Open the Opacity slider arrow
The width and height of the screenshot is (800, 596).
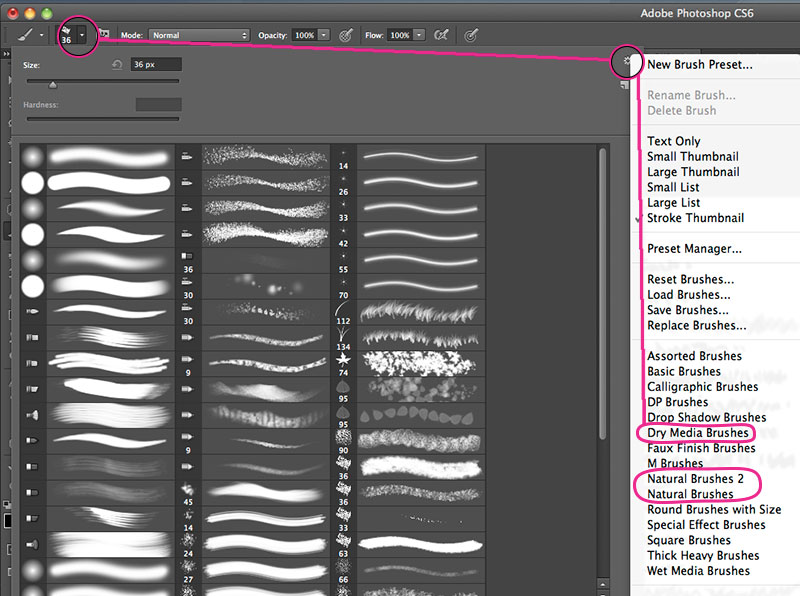click(x=323, y=35)
